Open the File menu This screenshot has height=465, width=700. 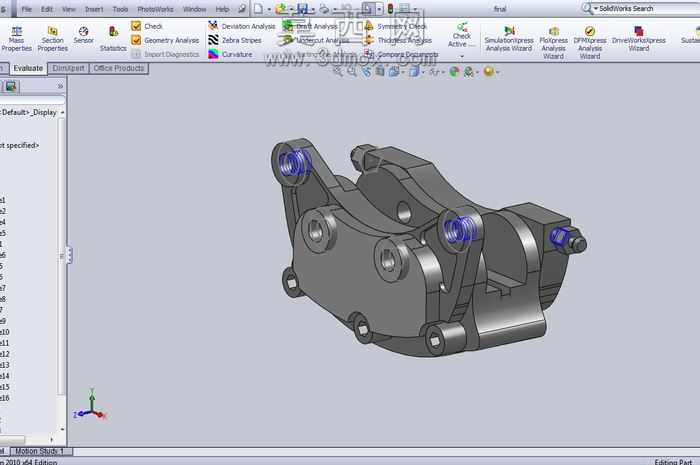(x=27, y=9)
